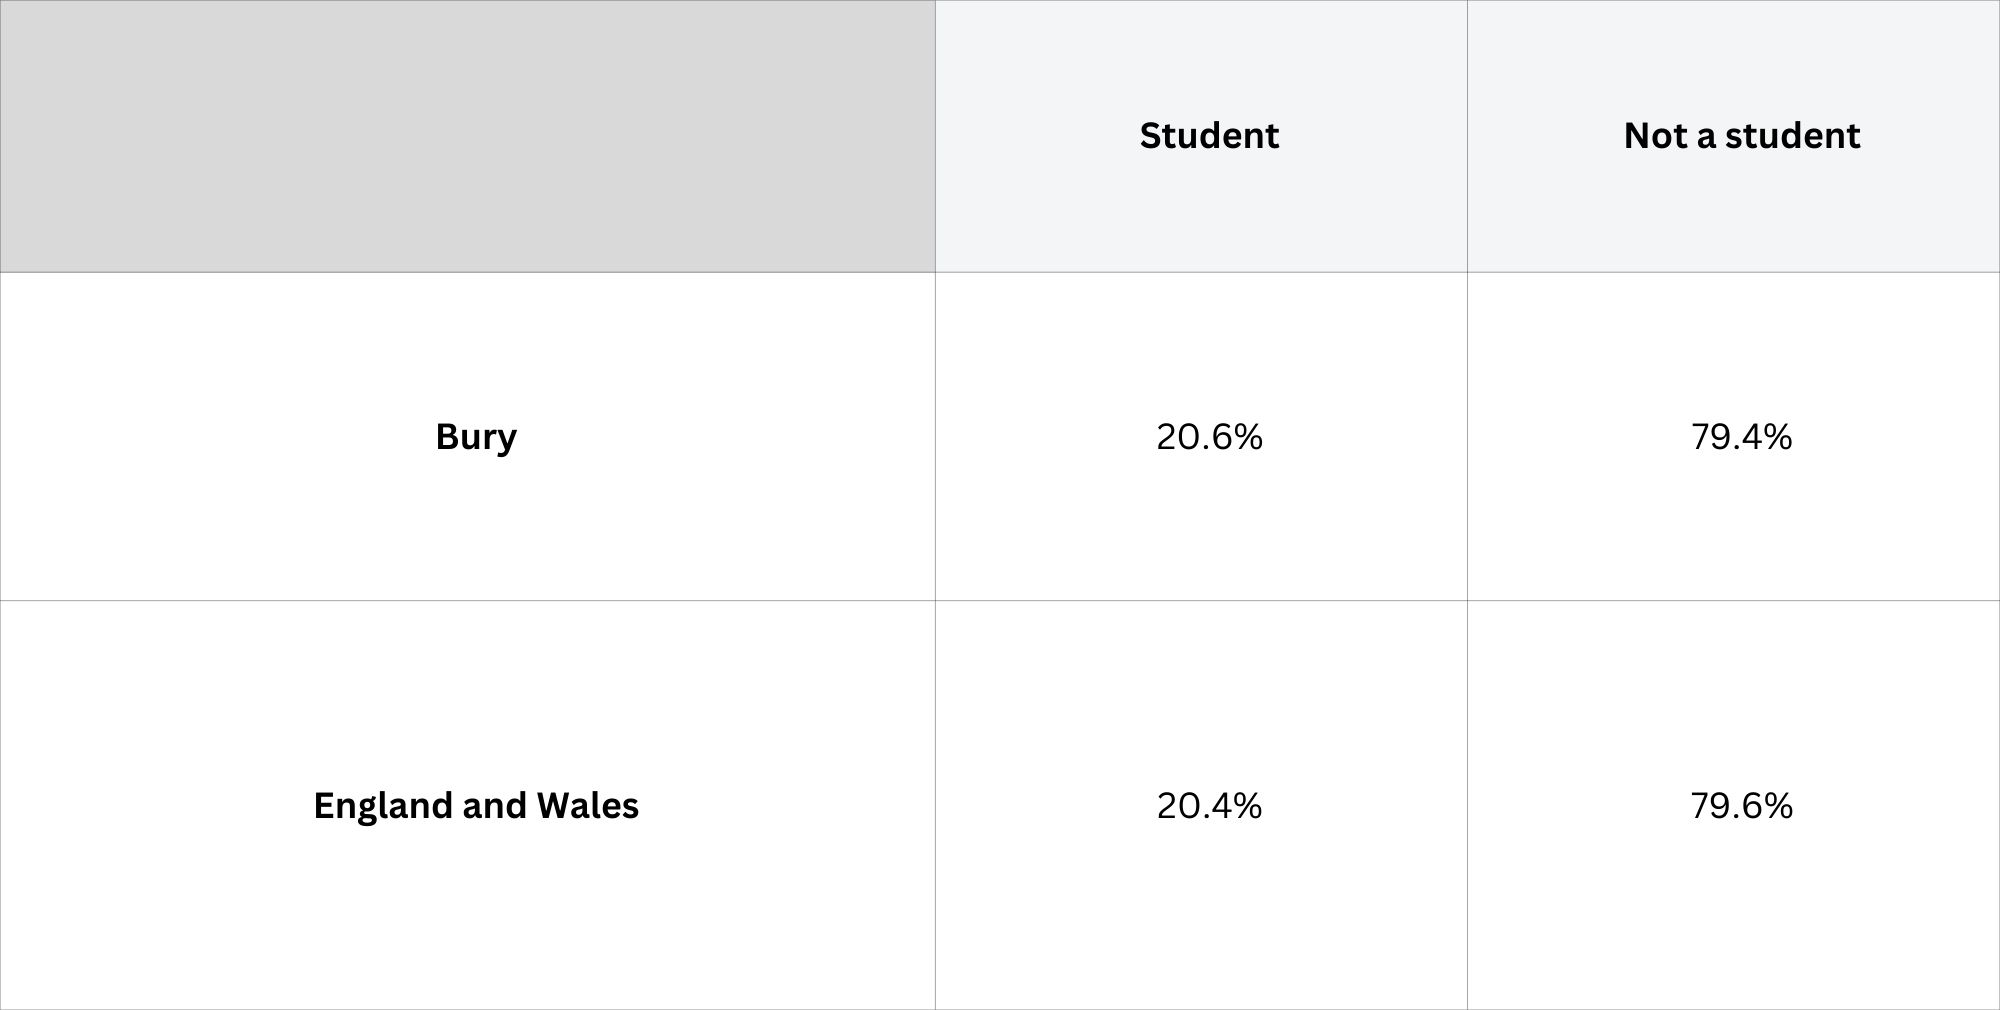Click the Not a student column header
The height and width of the screenshot is (1010, 2000).
(1741, 136)
